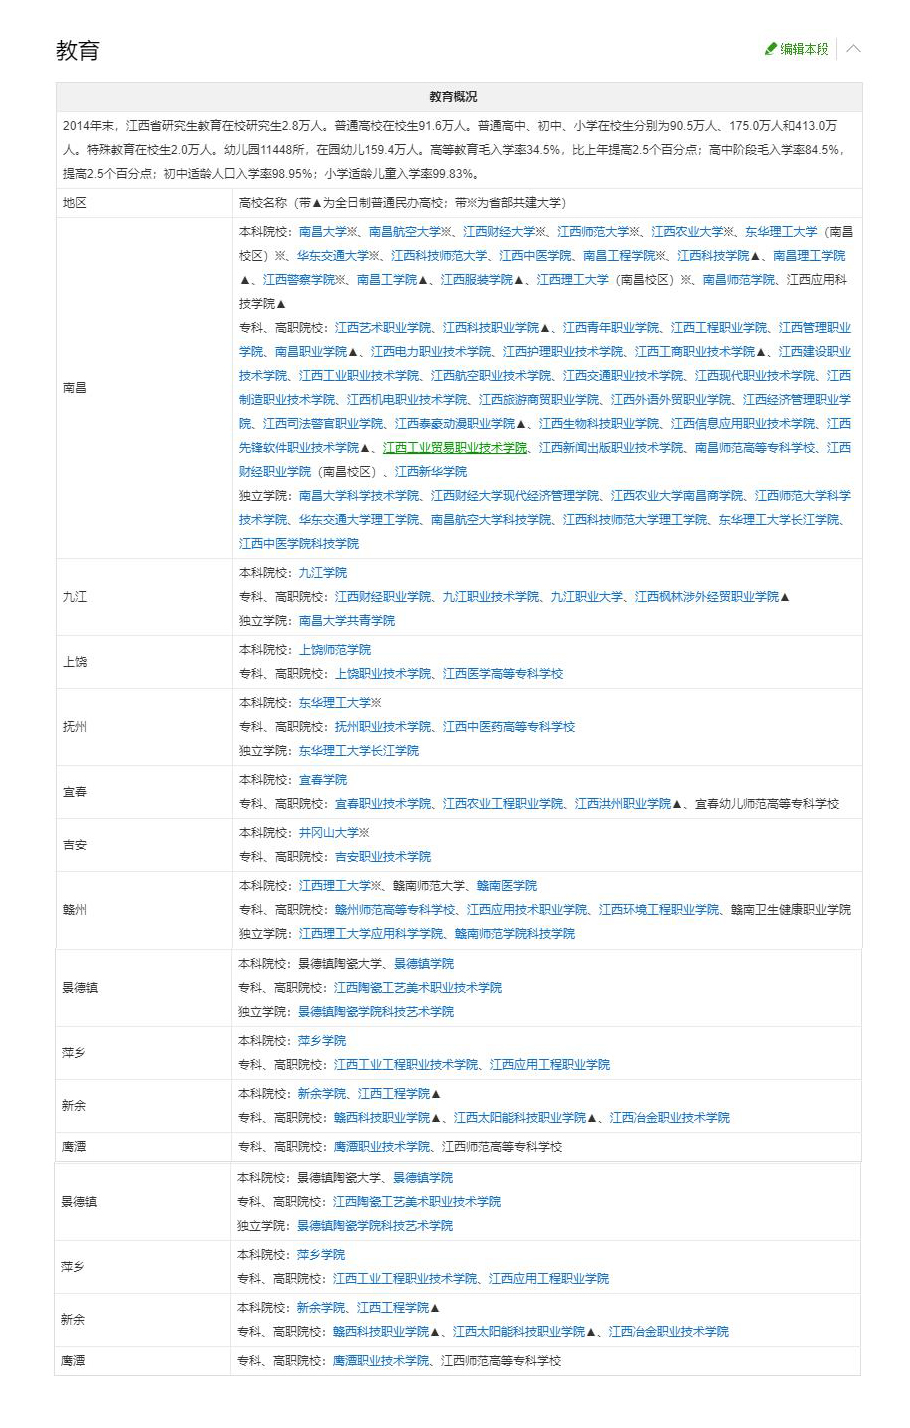Open the 江西师范大学 link in 本科院校 list
The image size is (910, 1428).
594,232
